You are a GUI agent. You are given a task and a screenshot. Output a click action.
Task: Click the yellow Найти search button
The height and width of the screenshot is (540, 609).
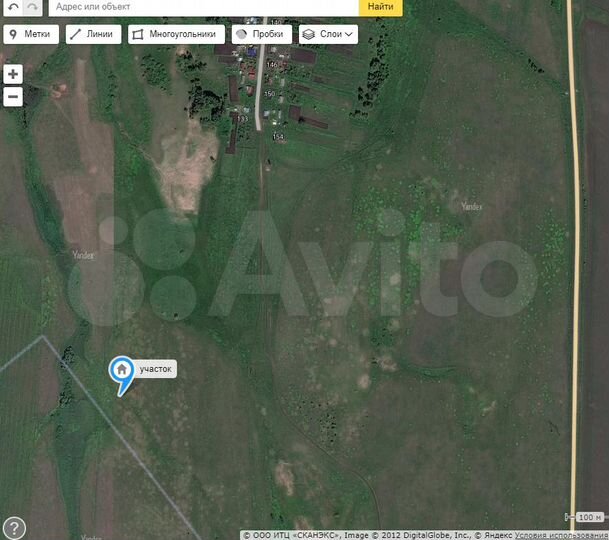381,7
